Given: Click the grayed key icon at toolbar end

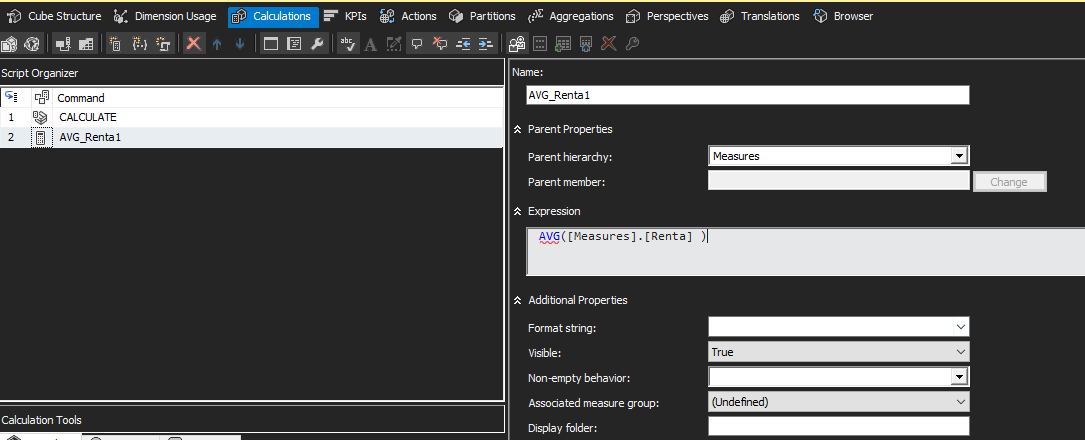Looking at the screenshot, I should tap(632, 44).
